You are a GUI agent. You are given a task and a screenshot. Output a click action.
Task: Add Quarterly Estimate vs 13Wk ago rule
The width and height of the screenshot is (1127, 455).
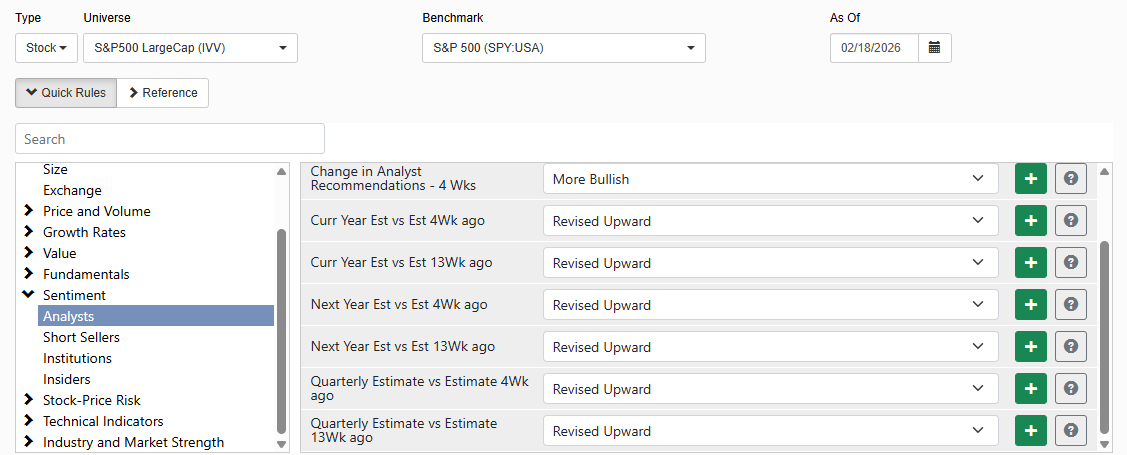(x=1031, y=431)
